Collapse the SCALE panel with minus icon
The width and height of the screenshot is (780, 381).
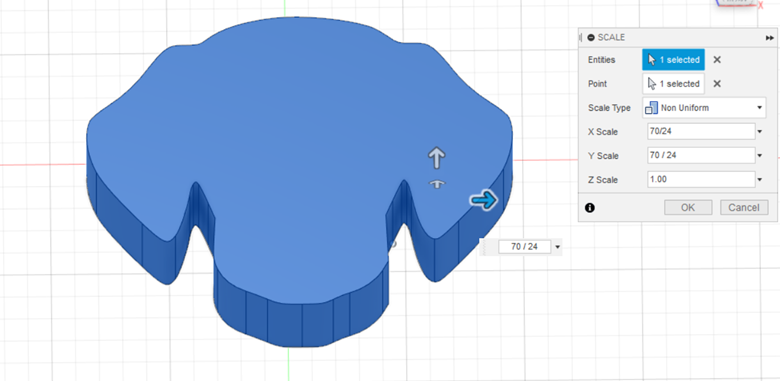(591, 37)
